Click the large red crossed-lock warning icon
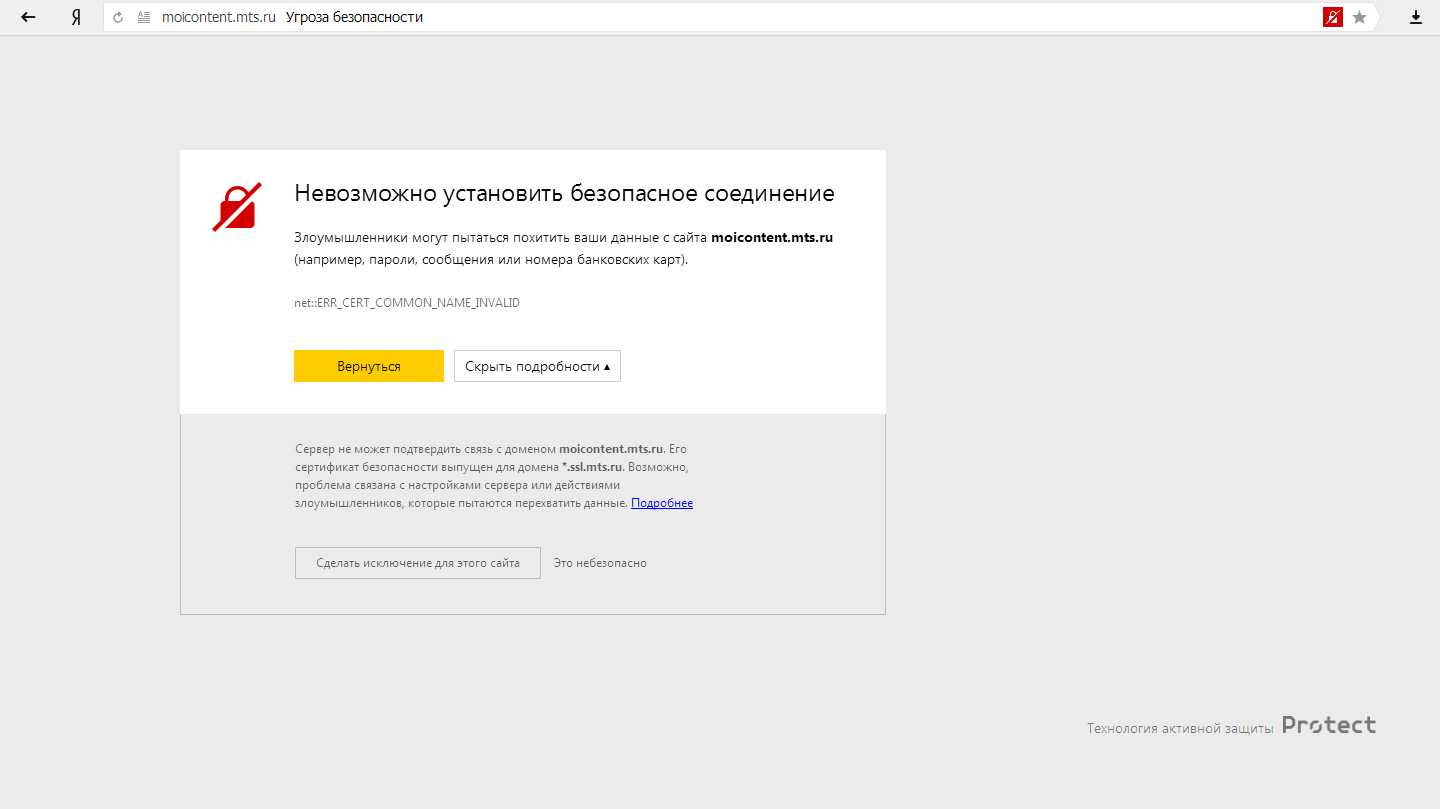Screen dimensions: 1440x809 [237, 207]
